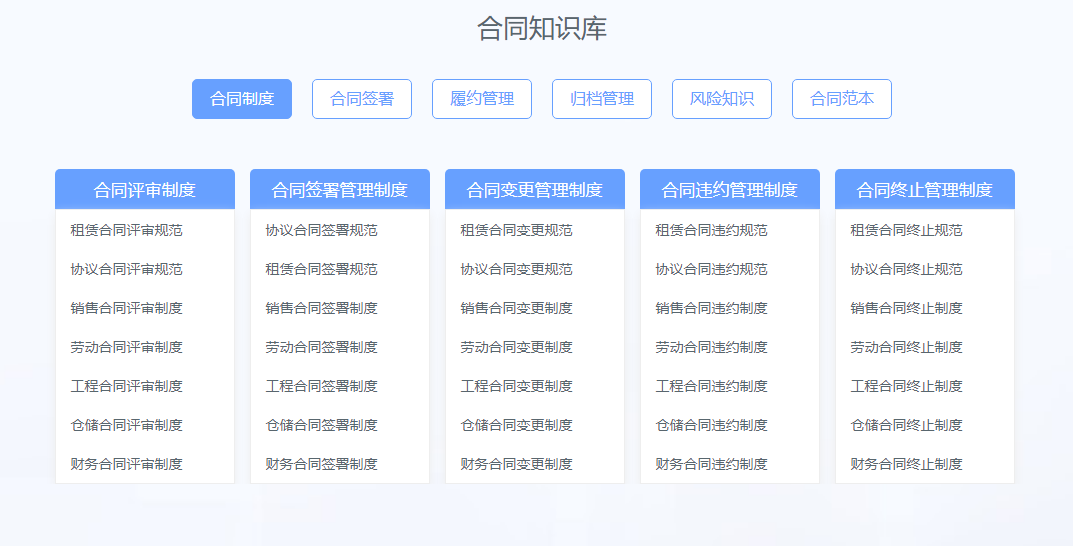Open 协议合同违约规范 link
Screen dimensions: 1073x546
point(712,269)
